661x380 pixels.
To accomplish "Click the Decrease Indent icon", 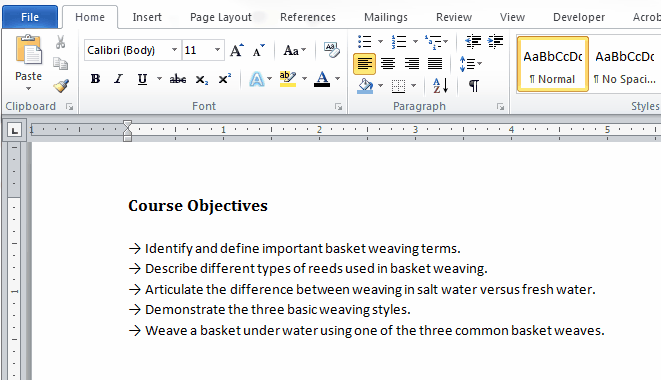I will [x=473, y=41].
